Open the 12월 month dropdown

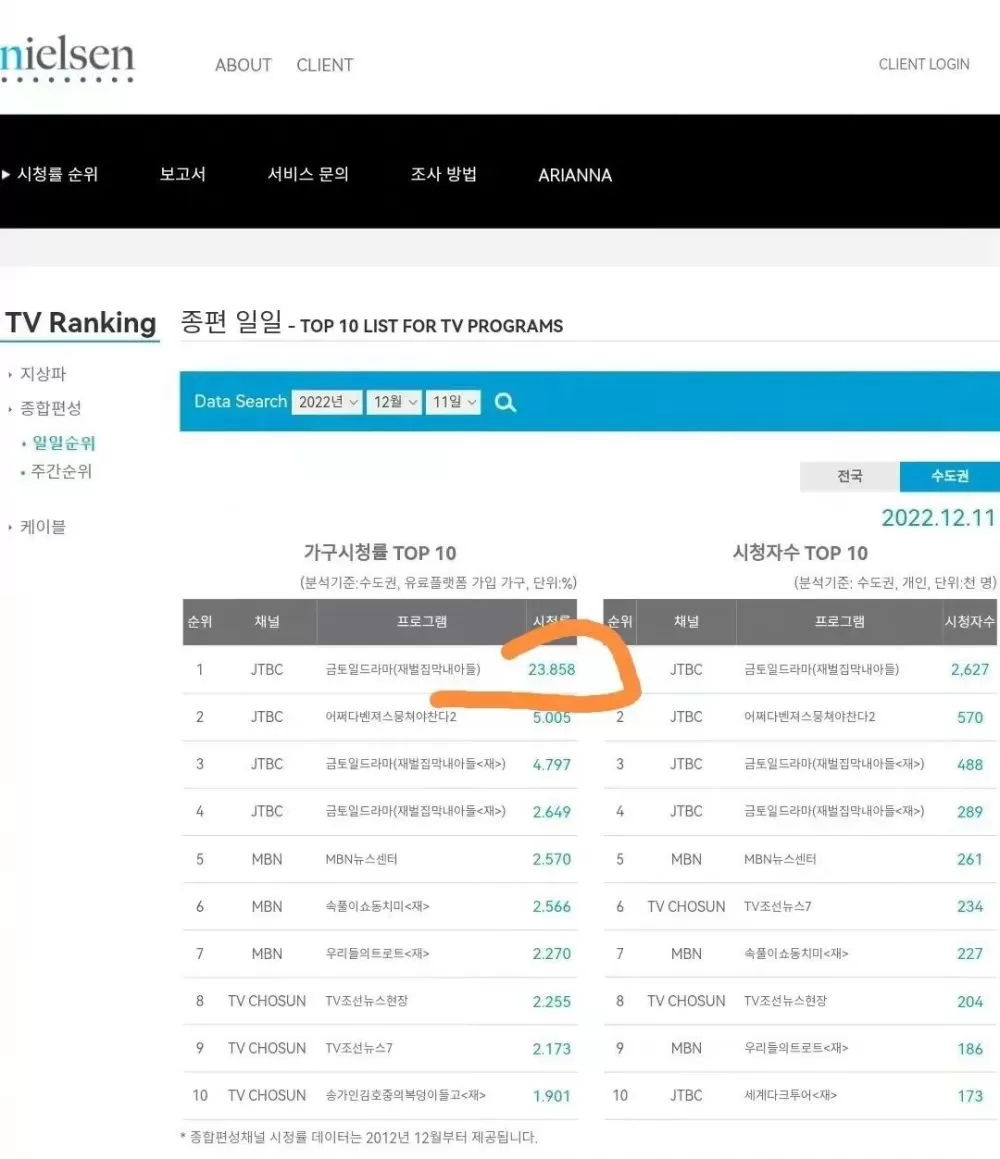pos(395,402)
